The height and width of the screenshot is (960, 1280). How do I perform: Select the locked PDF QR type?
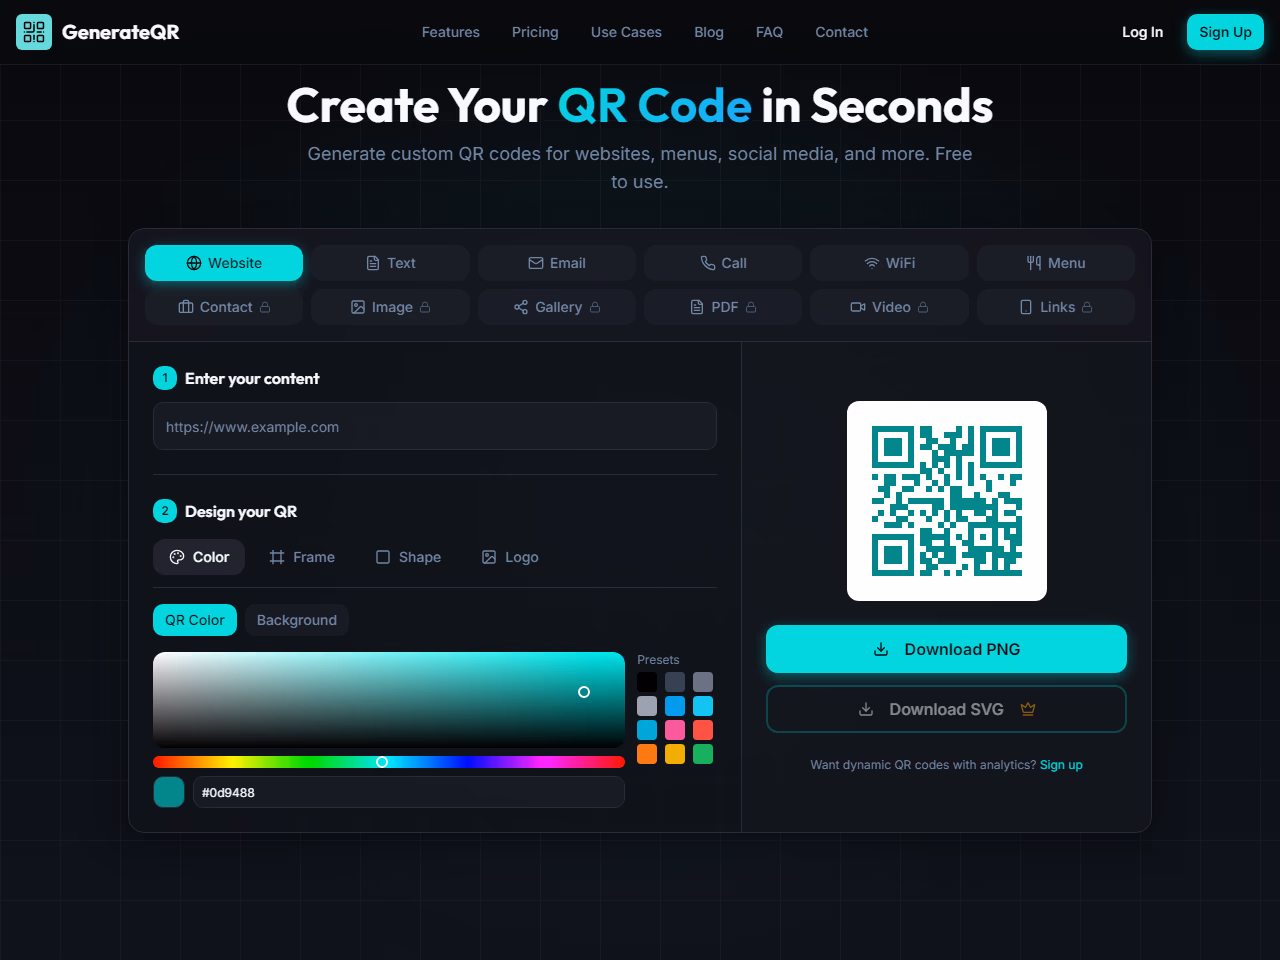coord(723,307)
